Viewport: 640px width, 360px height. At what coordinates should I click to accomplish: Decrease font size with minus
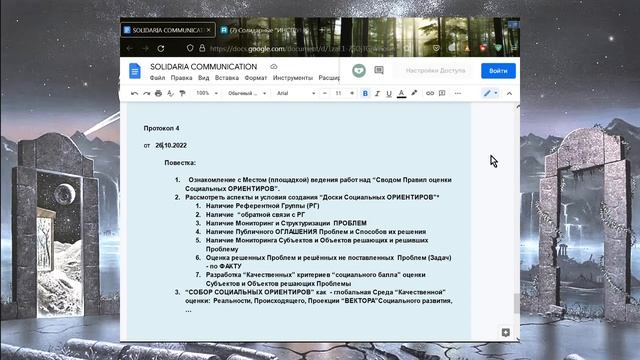325,93
